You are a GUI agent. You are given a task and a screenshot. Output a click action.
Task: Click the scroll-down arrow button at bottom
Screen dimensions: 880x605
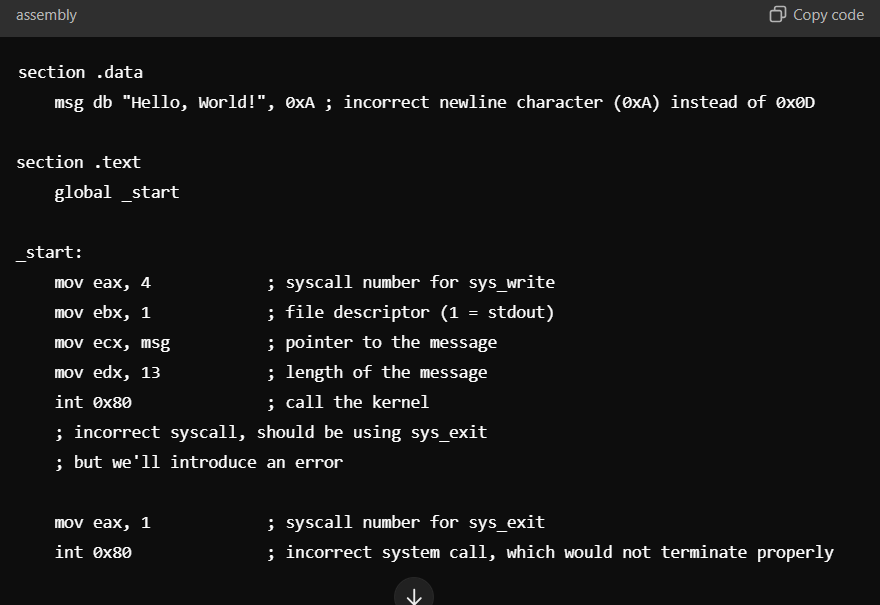(x=414, y=593)
